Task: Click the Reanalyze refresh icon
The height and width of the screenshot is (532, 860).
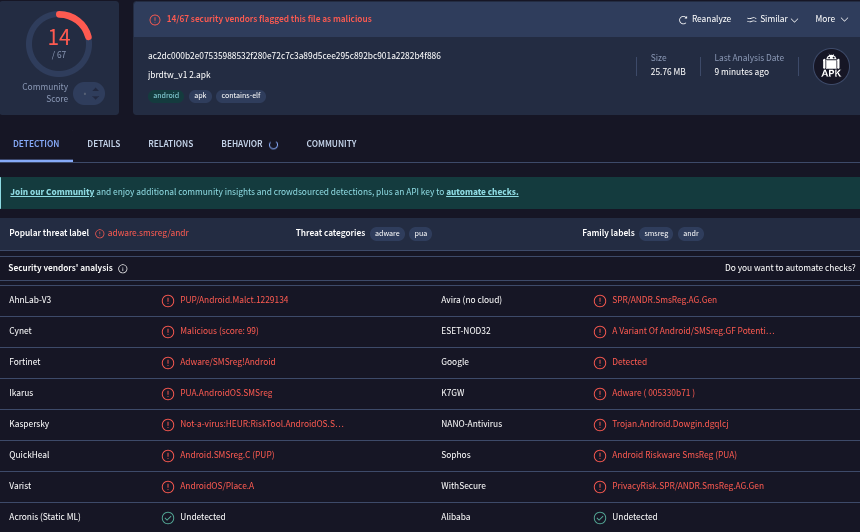Action: (x=683, y=19)
